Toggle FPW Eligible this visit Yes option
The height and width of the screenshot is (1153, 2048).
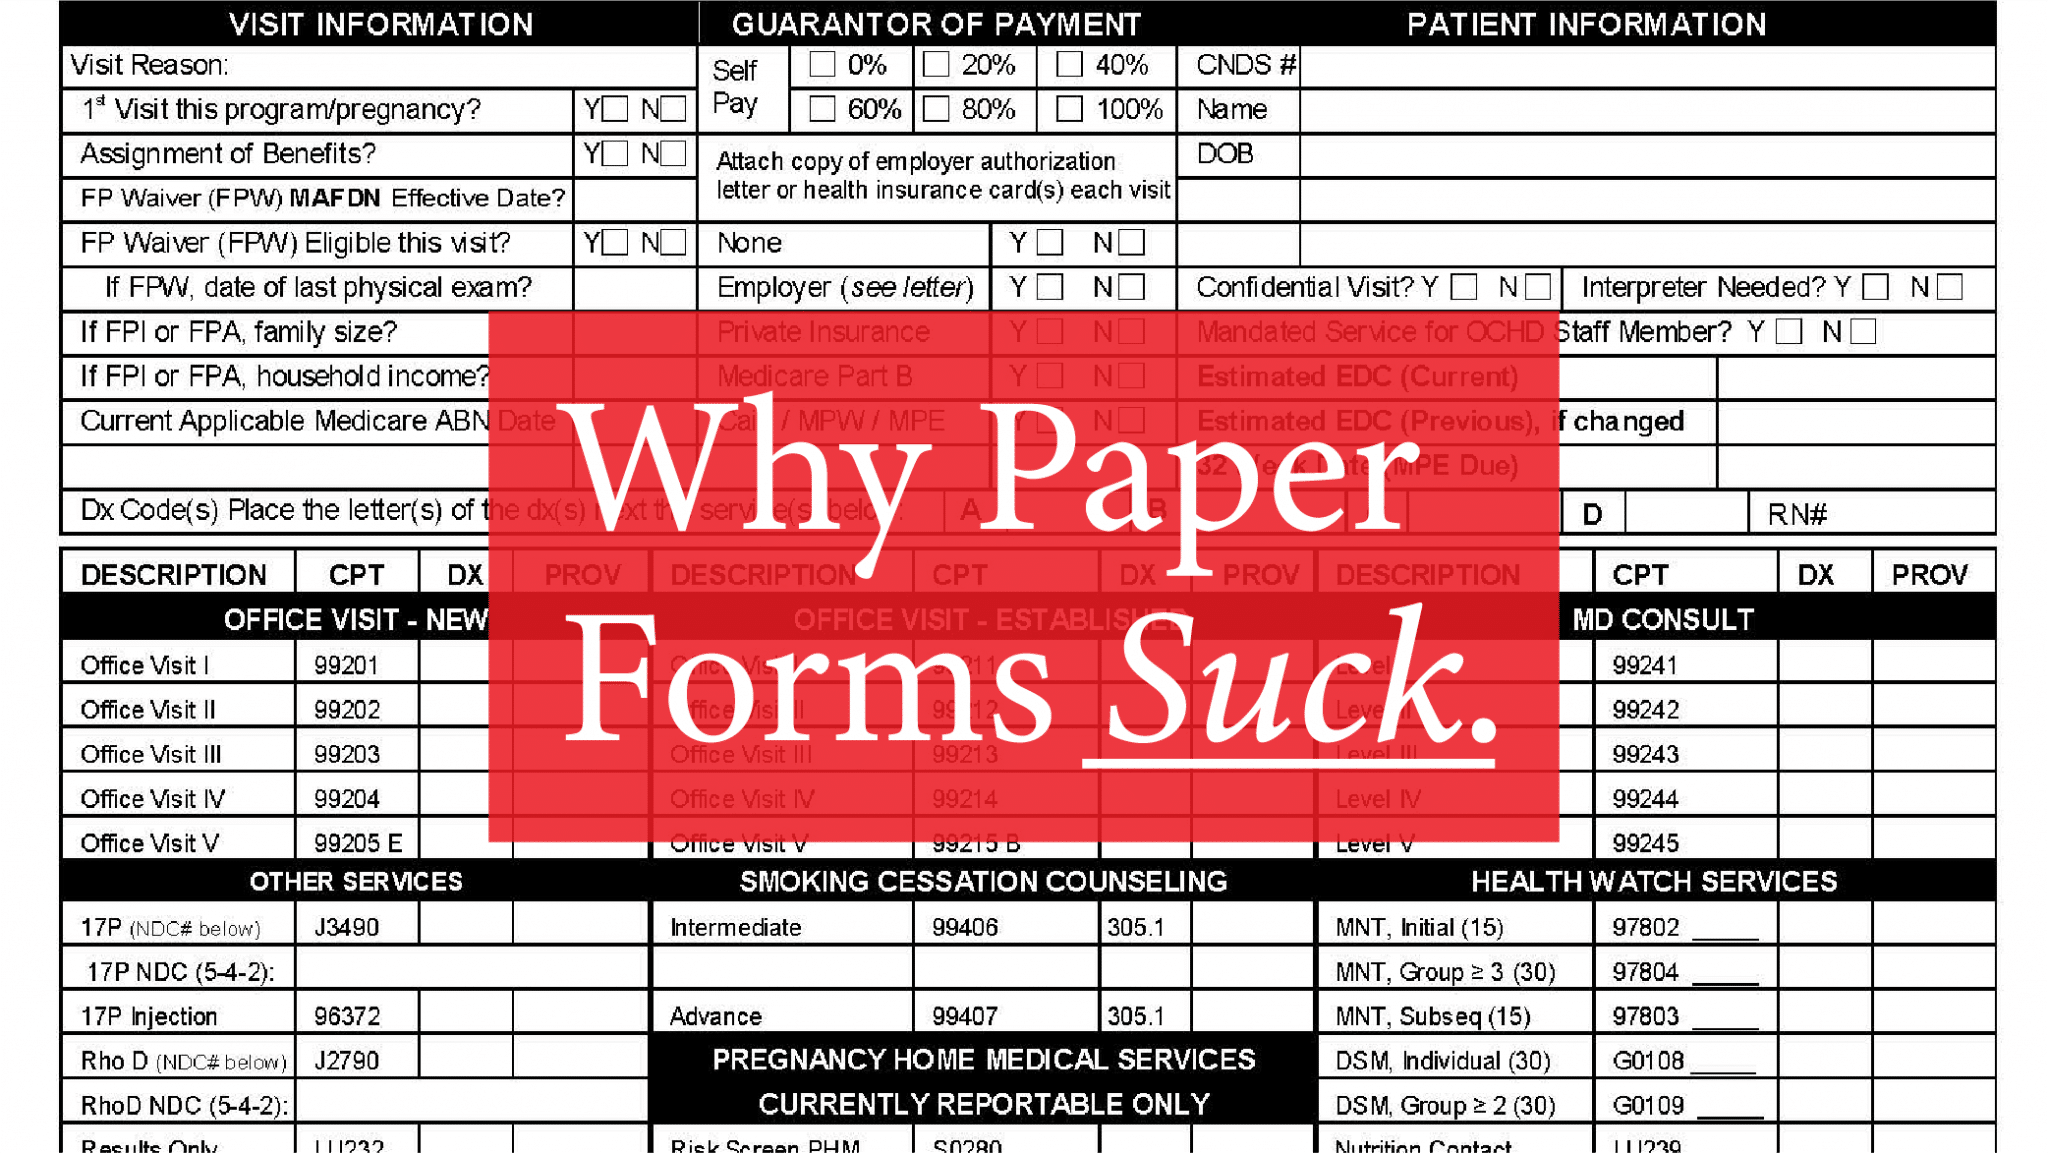tap(613, 246)
